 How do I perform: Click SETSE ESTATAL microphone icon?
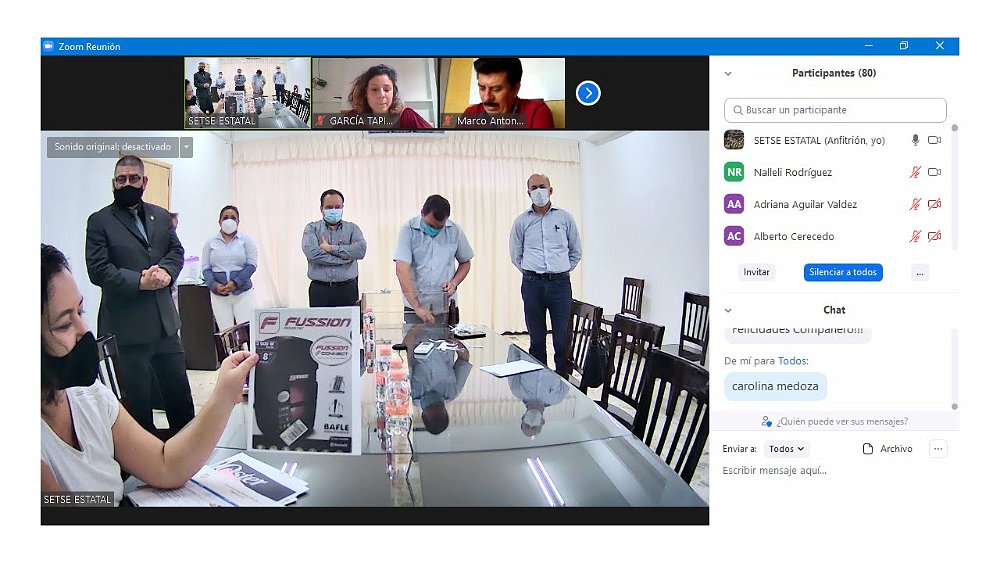point(915,141)
